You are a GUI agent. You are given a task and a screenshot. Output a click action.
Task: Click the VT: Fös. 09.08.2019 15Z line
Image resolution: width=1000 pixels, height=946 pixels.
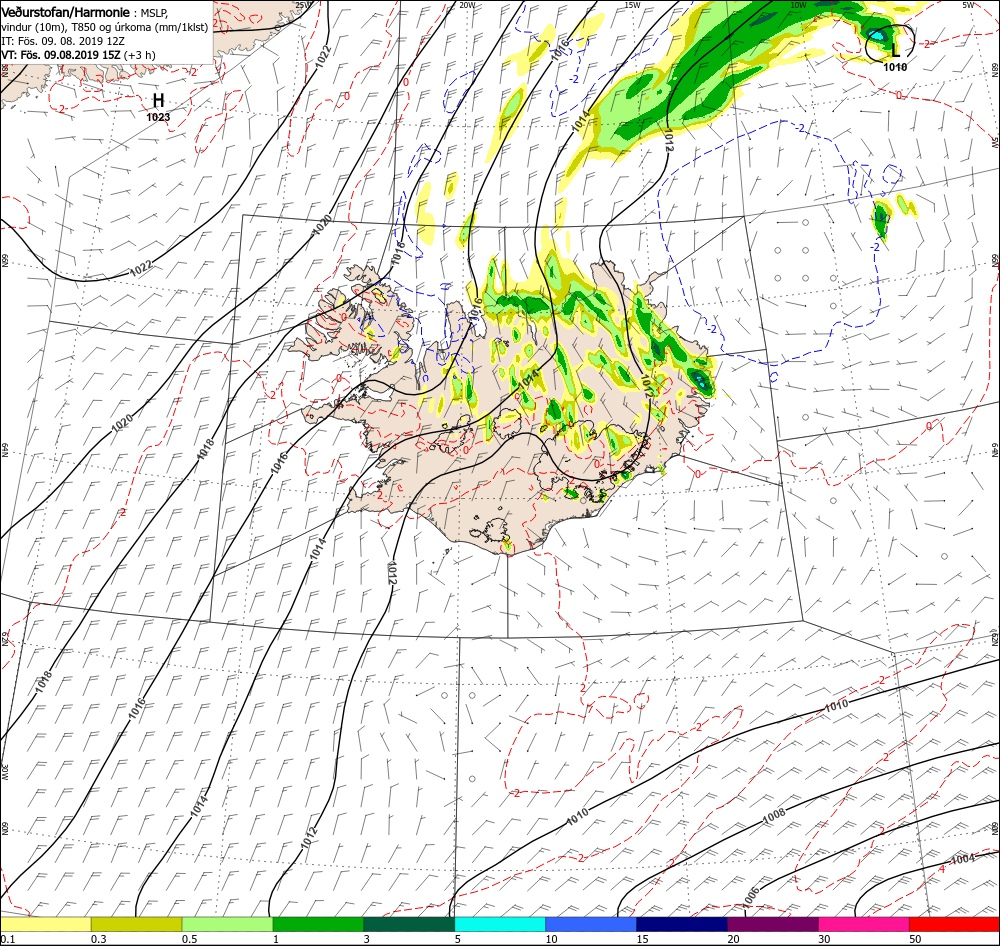pyautogui.click(x=78, y=55)
